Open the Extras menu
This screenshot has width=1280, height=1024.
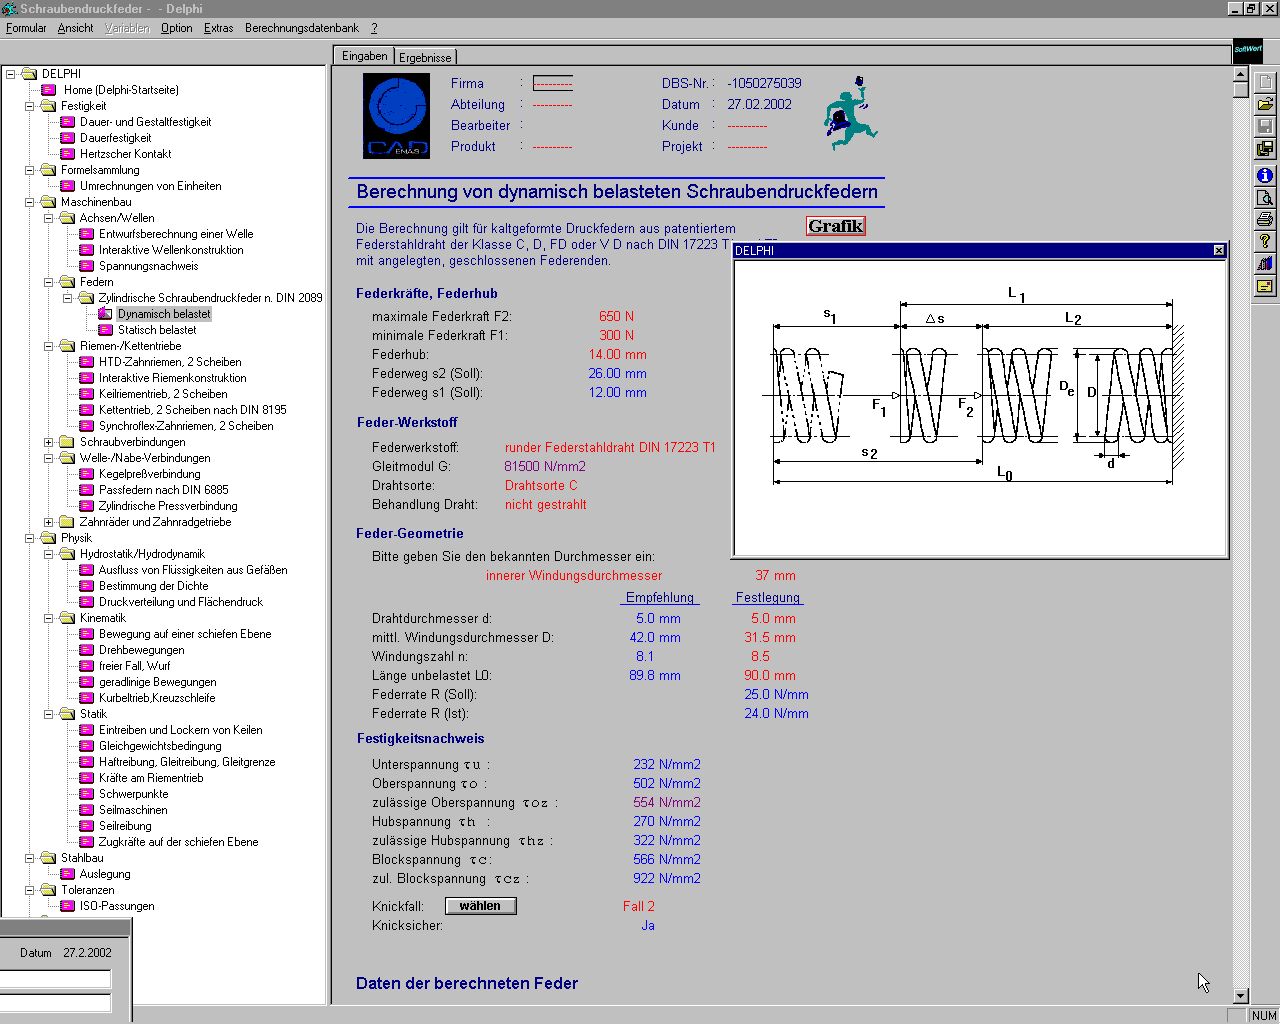218,28
